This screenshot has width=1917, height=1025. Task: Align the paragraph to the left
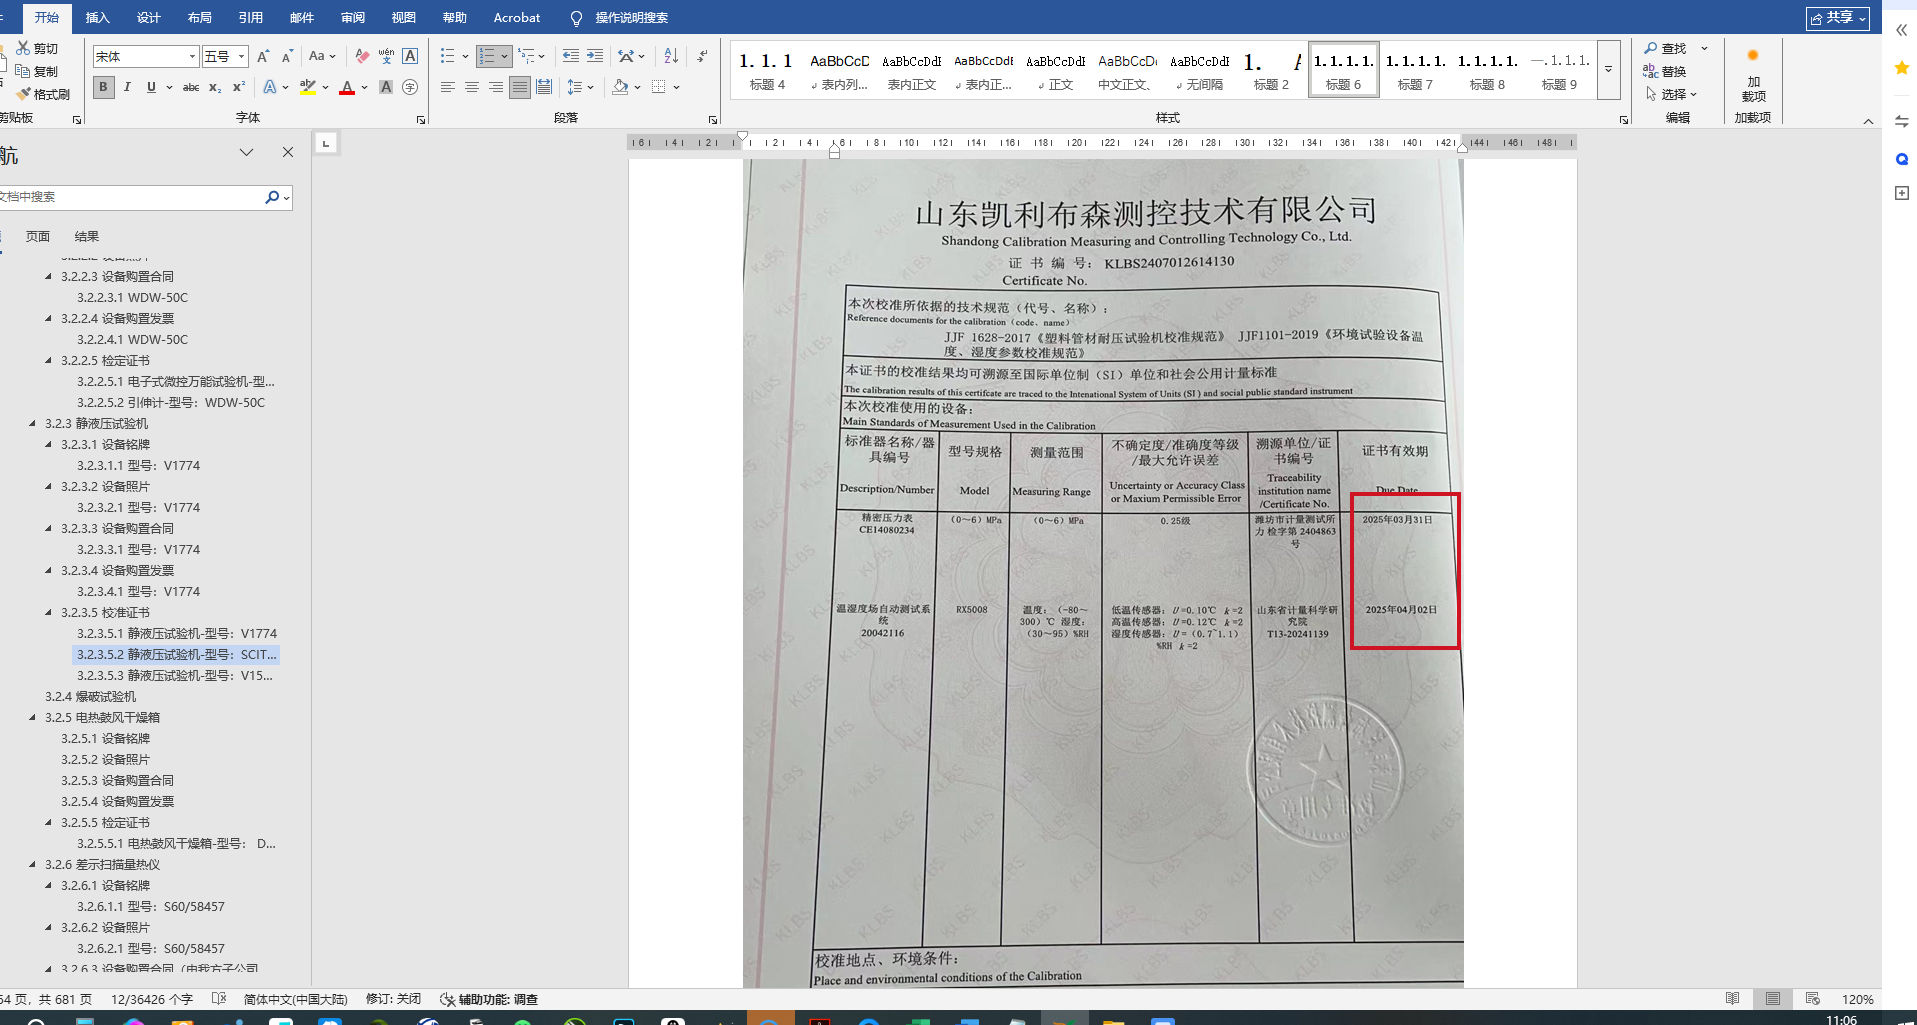coord(448,88)
